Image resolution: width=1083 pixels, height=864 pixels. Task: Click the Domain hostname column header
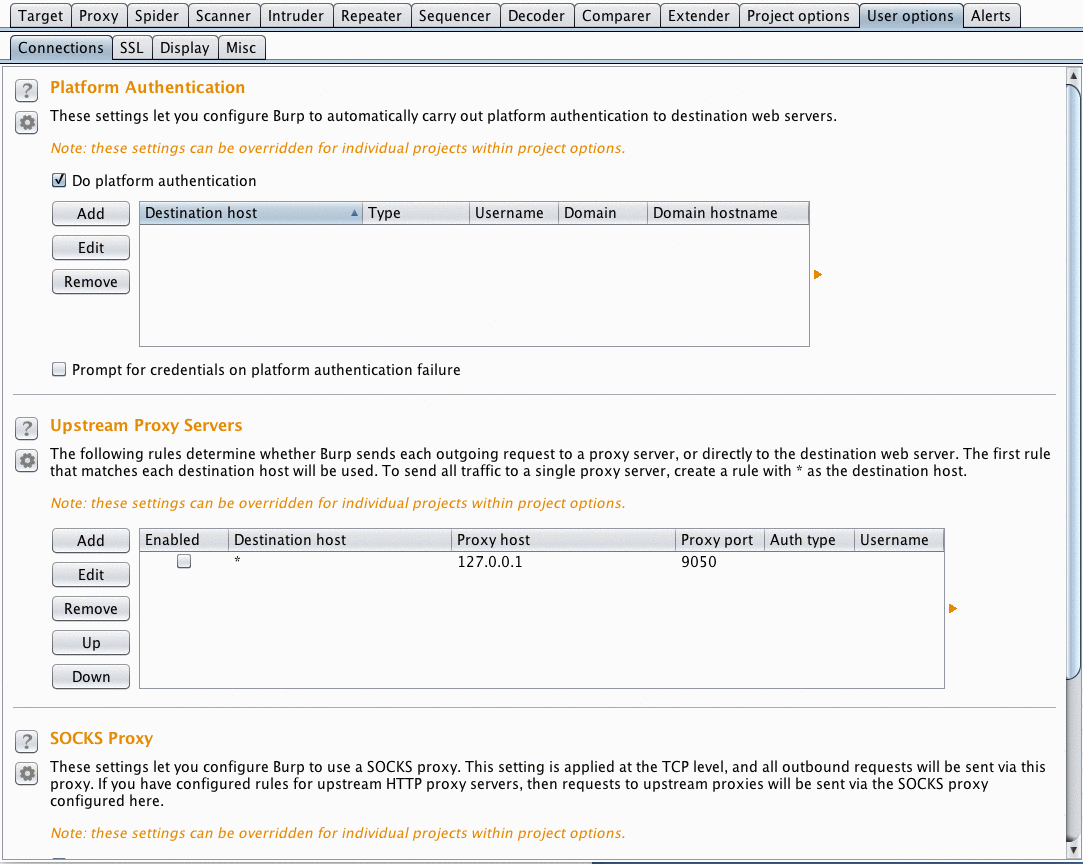click(x=728, y=213)
